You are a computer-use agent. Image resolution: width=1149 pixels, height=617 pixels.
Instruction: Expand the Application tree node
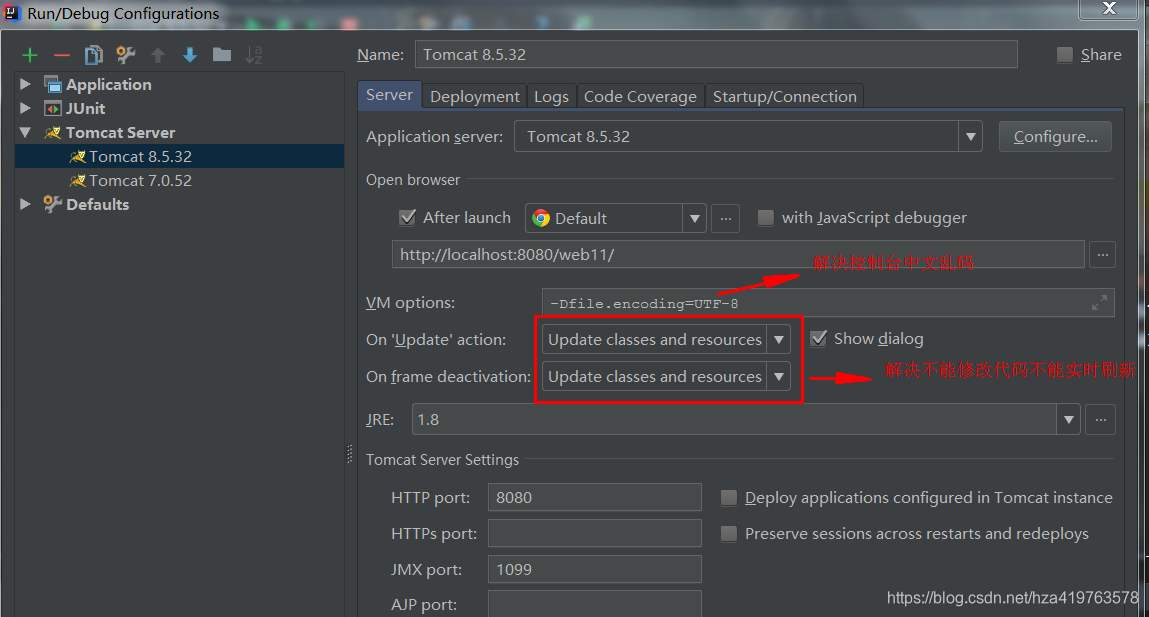[26, 84]
